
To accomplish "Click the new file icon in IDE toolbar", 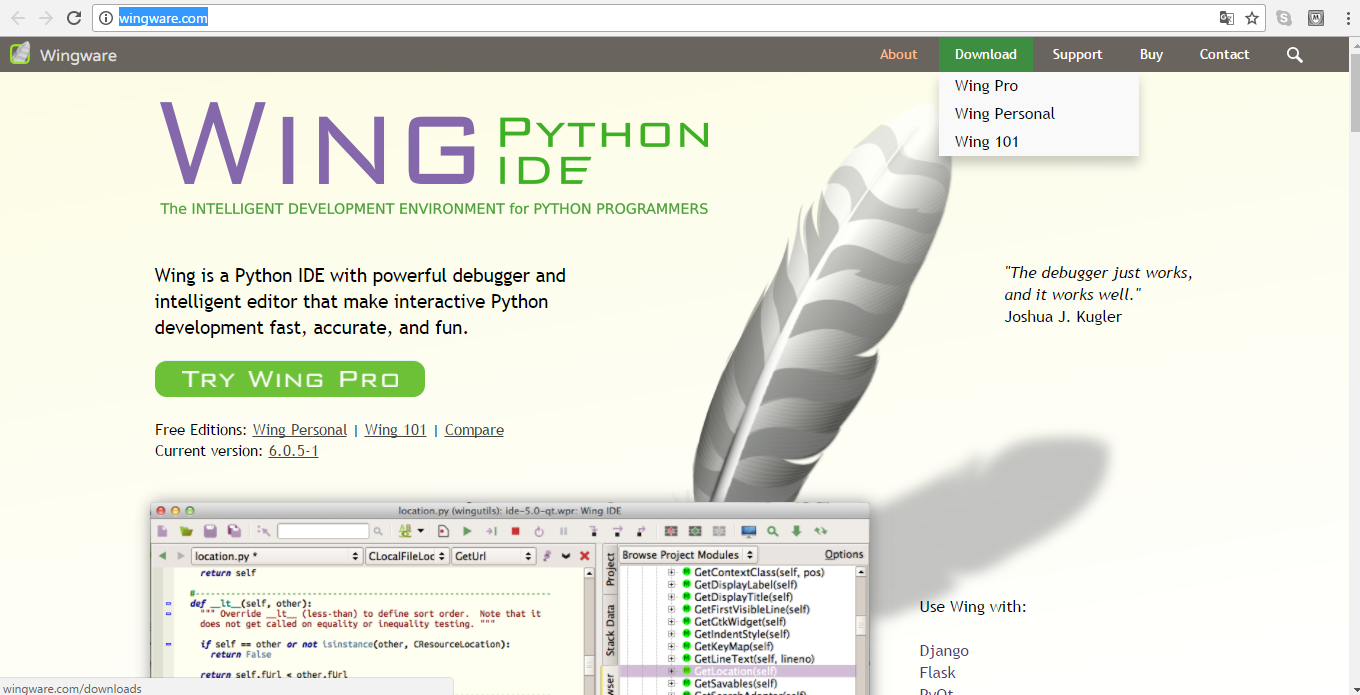I will coord(162,531).
